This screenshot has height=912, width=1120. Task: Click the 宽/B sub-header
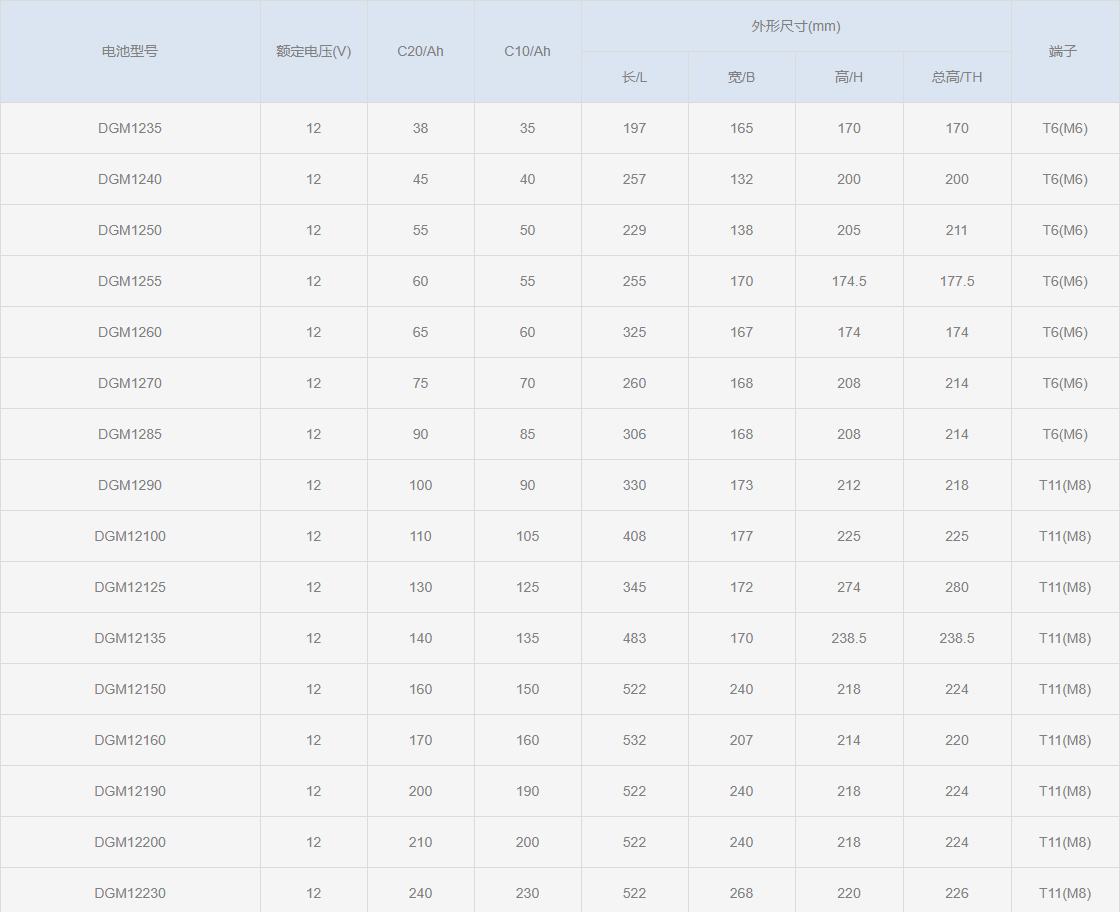point(741,77)
